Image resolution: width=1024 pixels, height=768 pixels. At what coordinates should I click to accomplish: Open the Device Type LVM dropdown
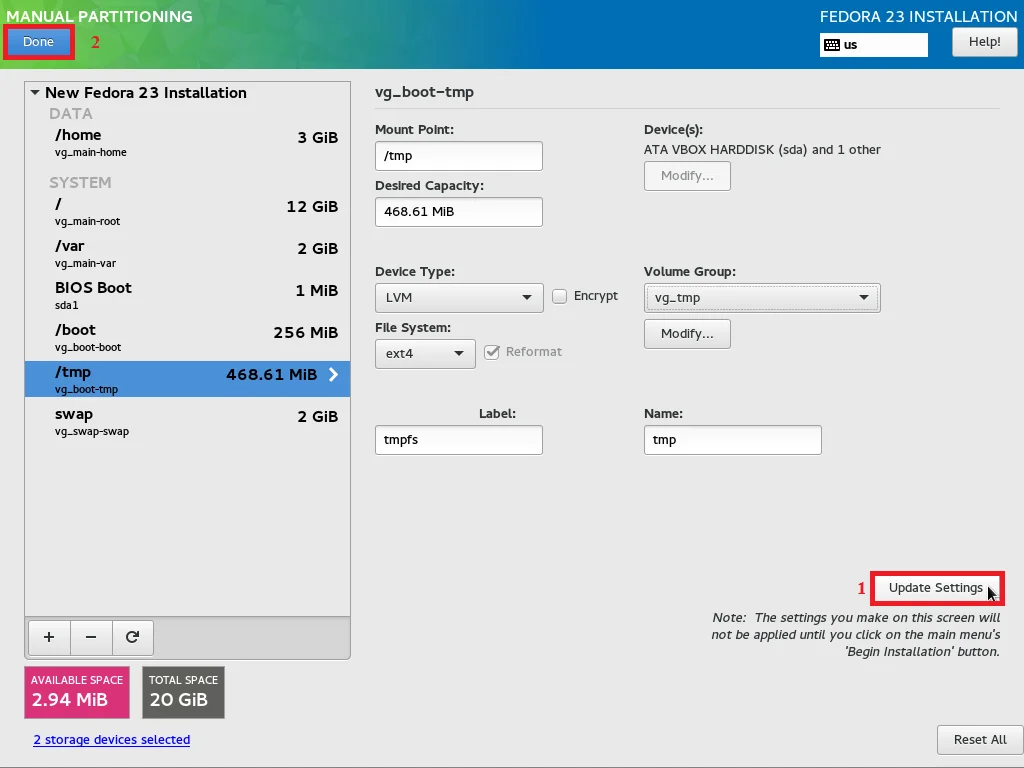pos(459,298)
